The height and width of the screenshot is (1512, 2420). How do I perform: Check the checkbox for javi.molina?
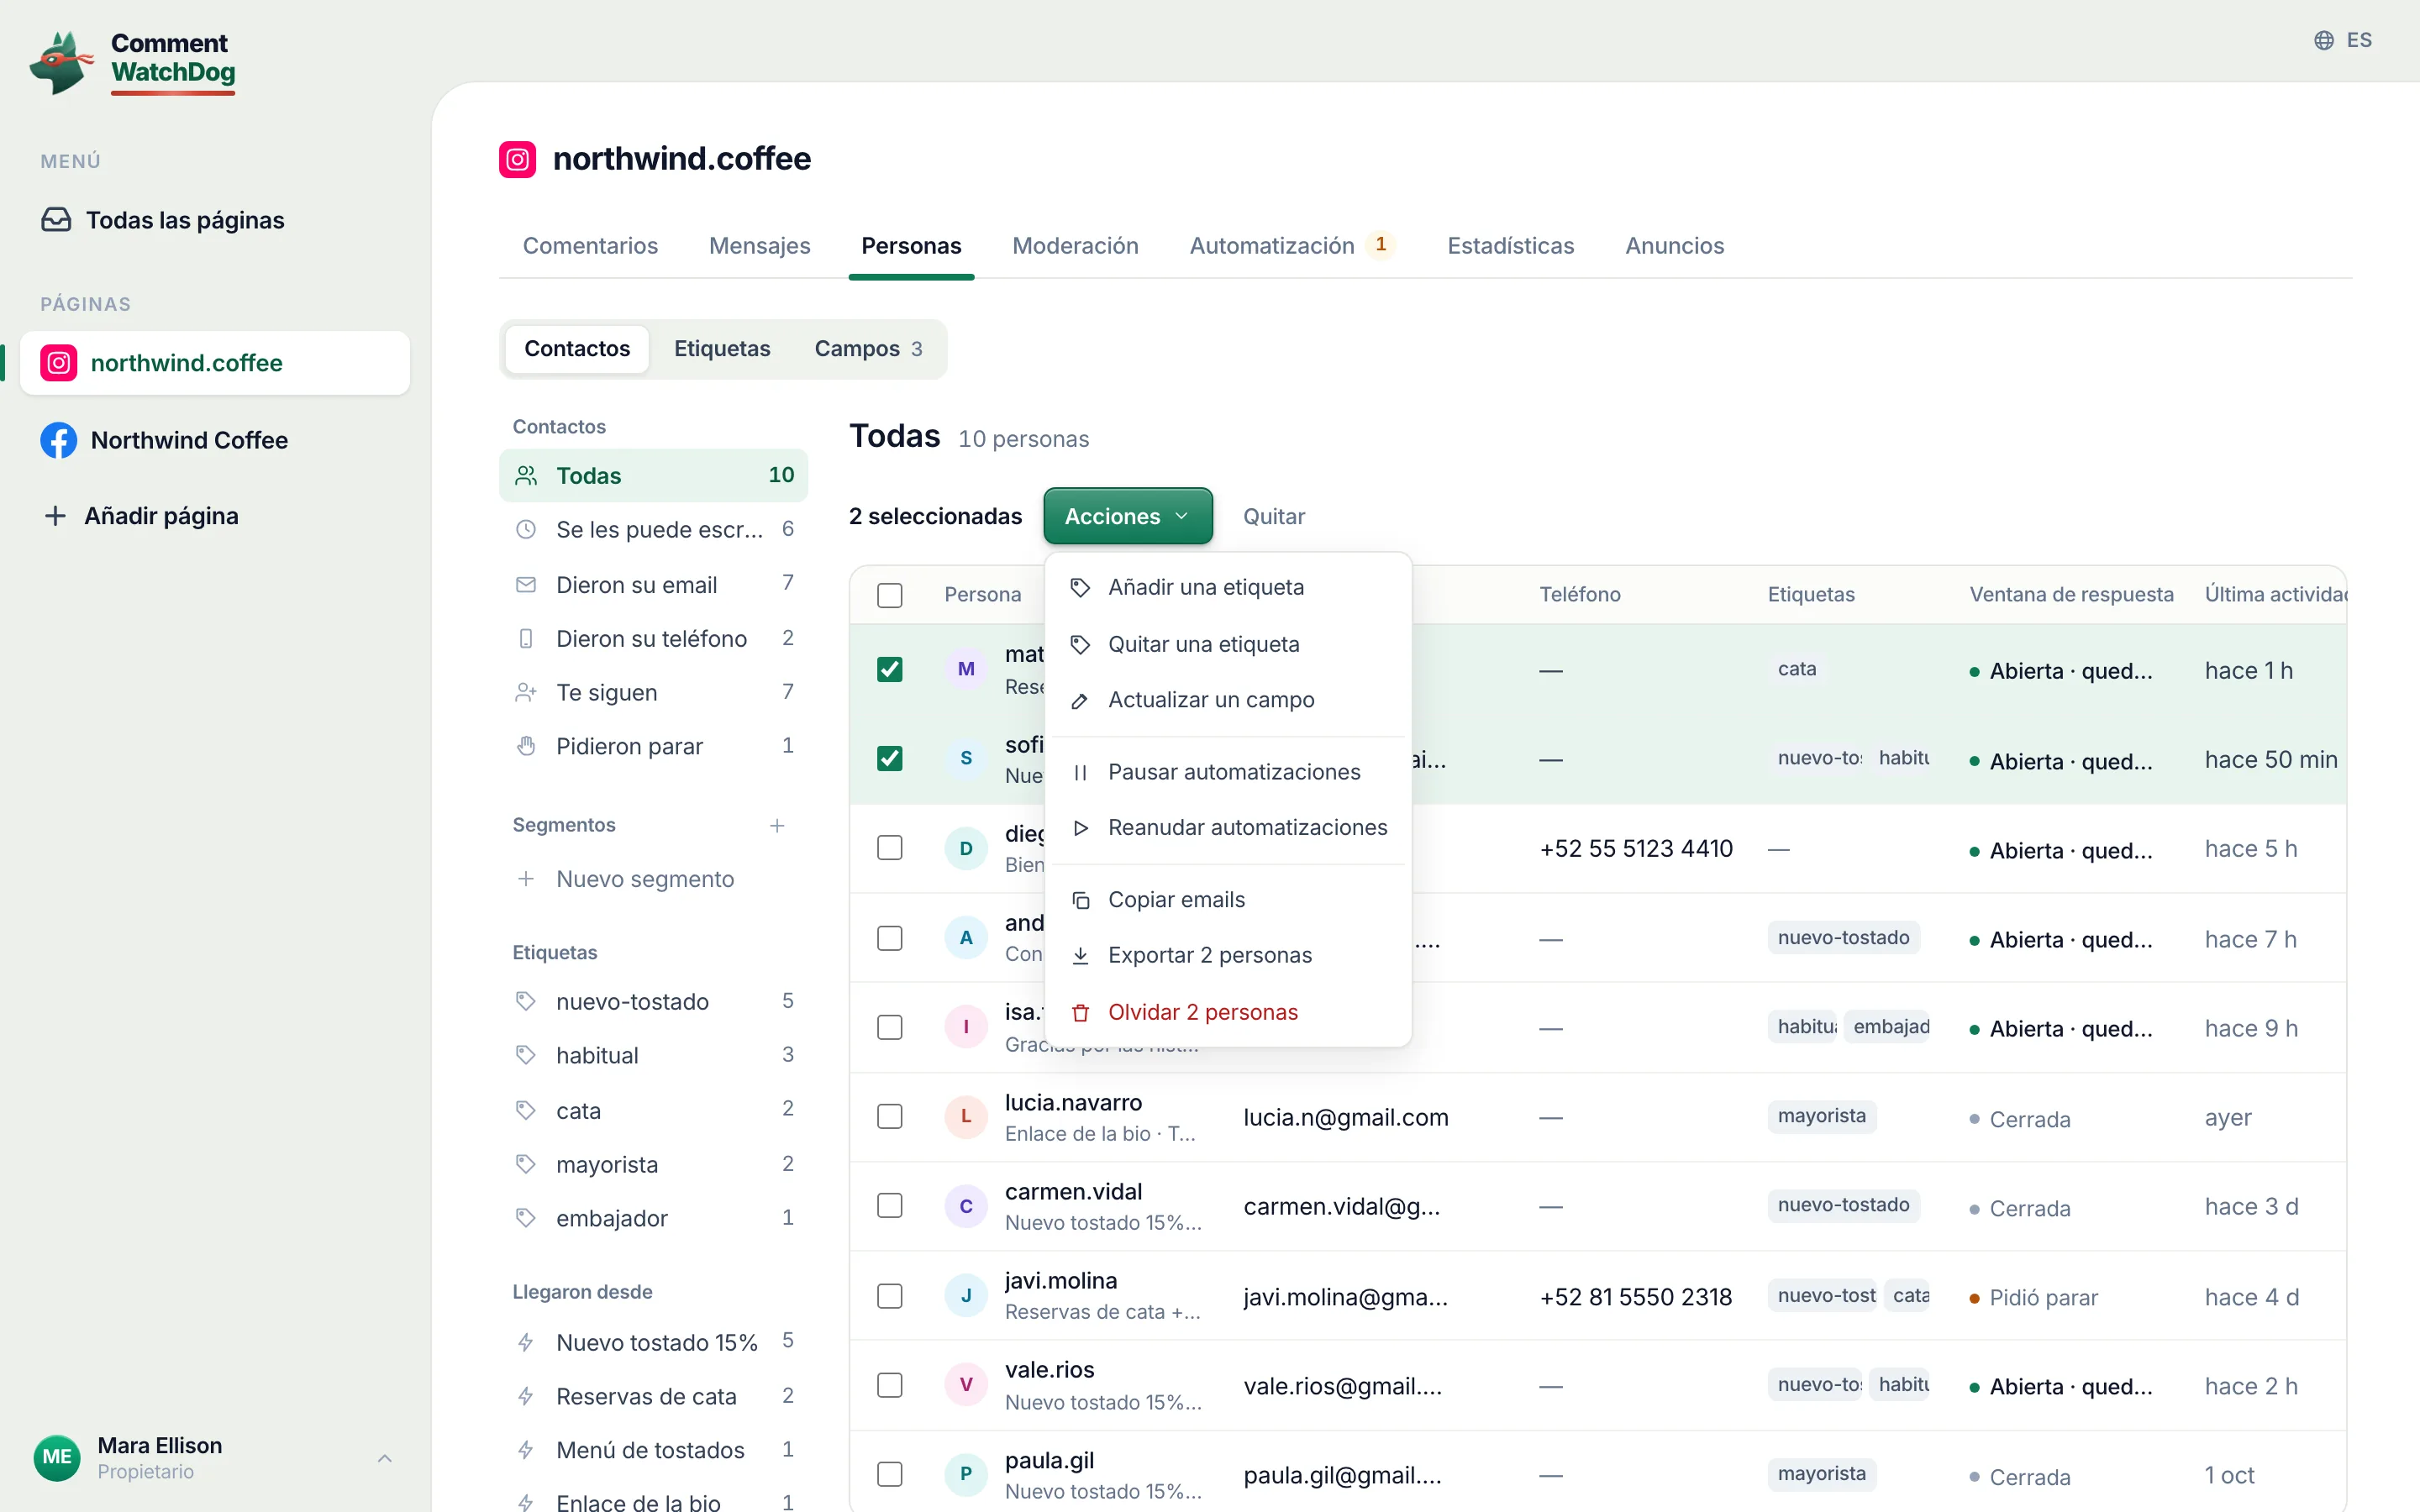click(x=889, y=1296)
